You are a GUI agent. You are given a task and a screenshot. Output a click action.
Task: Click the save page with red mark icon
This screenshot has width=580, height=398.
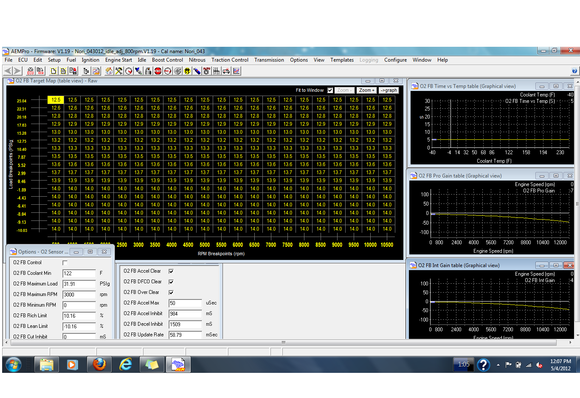pos(73,71)
